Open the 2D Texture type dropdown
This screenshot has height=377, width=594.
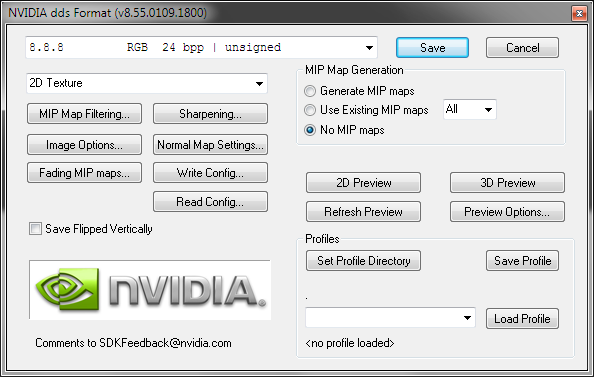[147, 83]
